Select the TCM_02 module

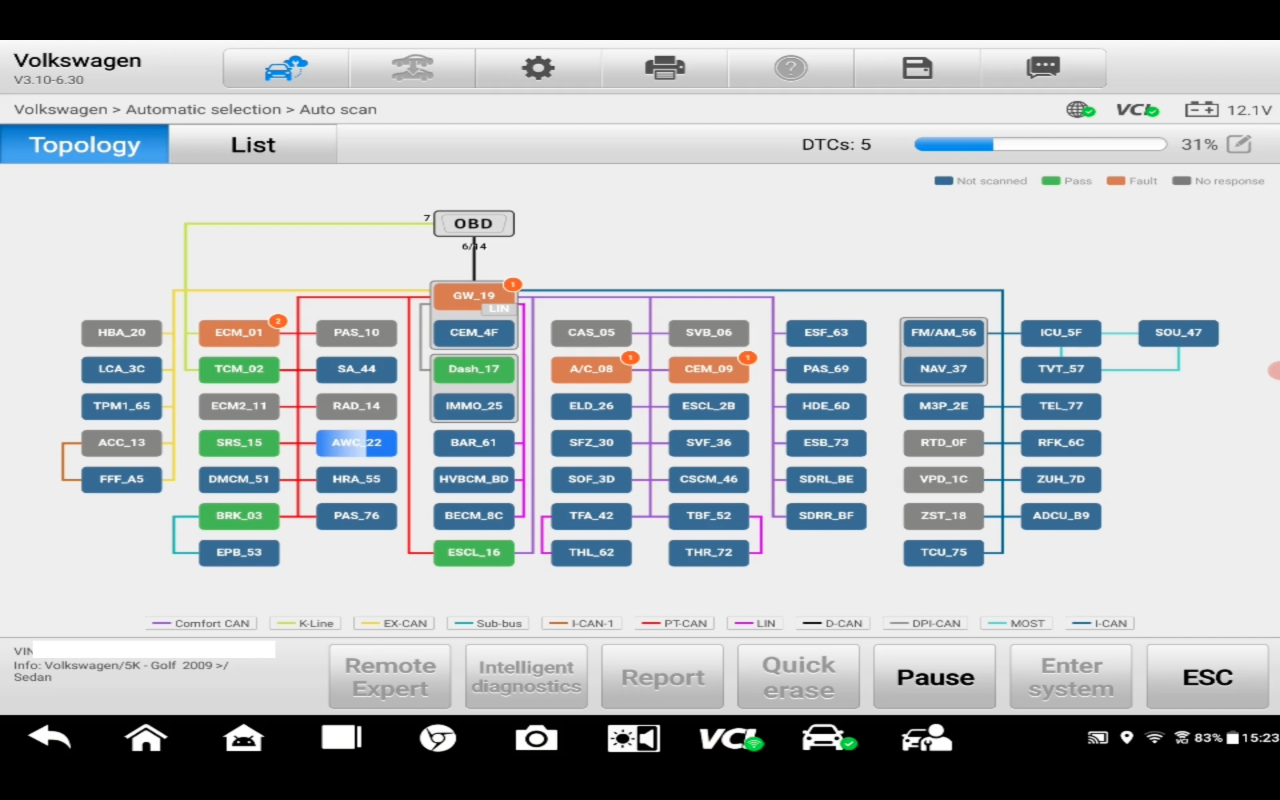click(x=239, y=369)
